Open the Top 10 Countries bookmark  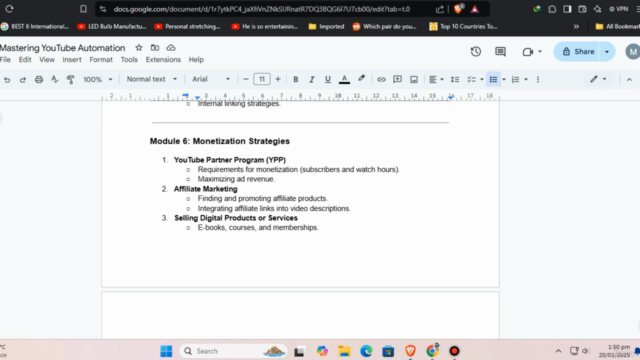pos(463,27)
